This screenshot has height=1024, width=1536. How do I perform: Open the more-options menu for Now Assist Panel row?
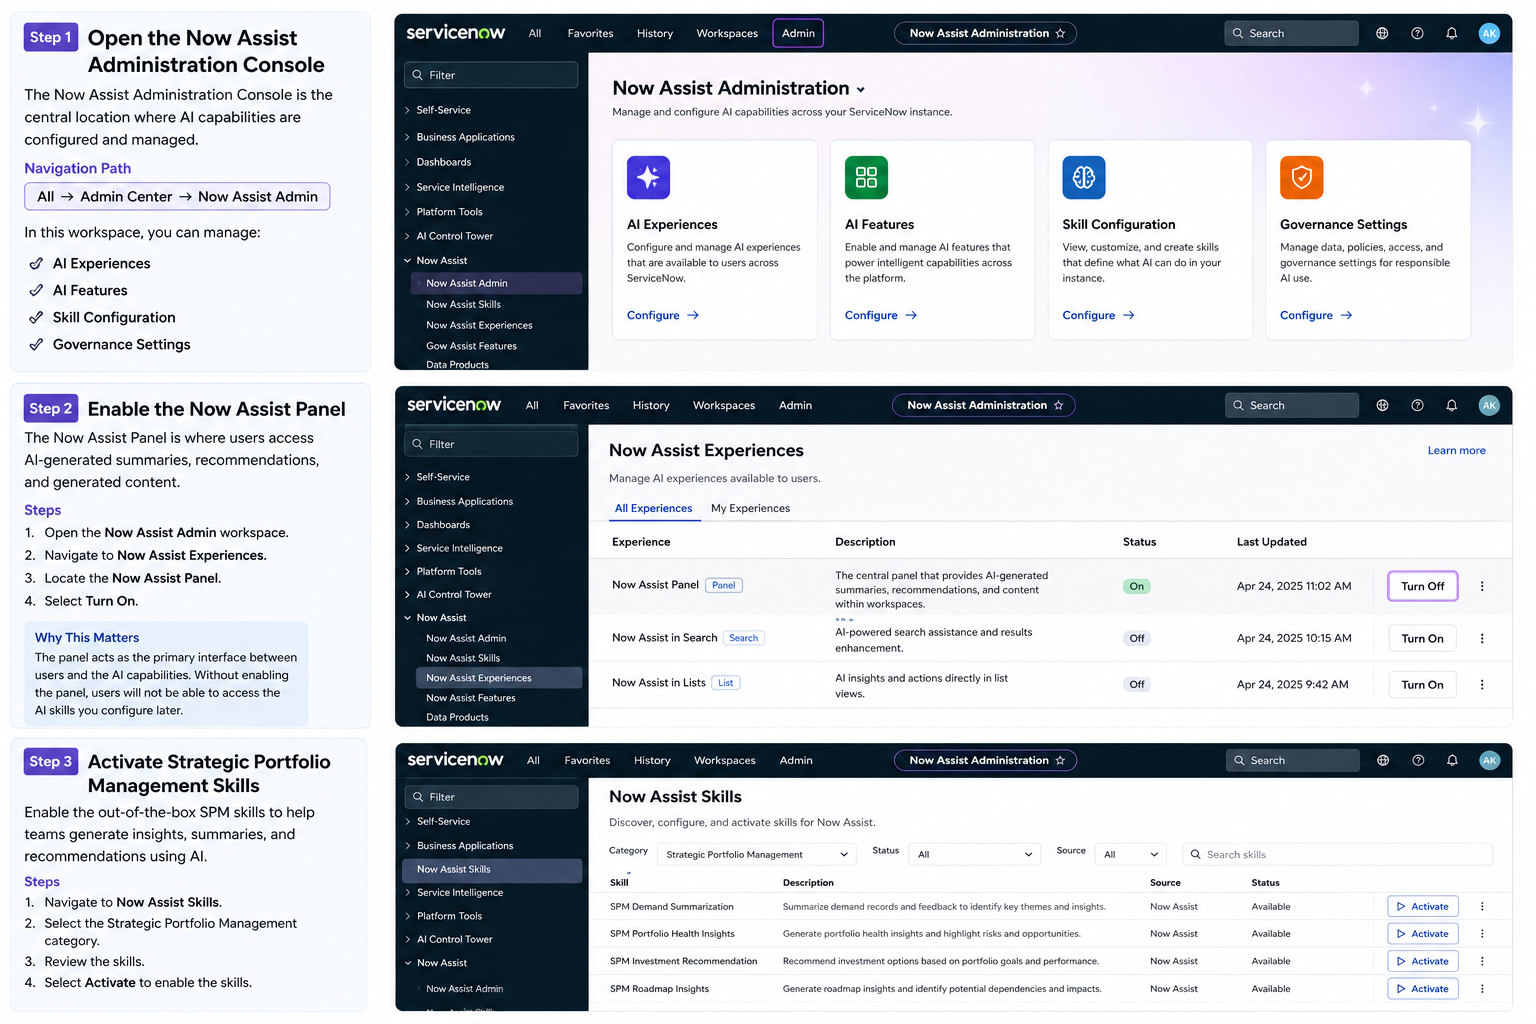pos(1482,586)
